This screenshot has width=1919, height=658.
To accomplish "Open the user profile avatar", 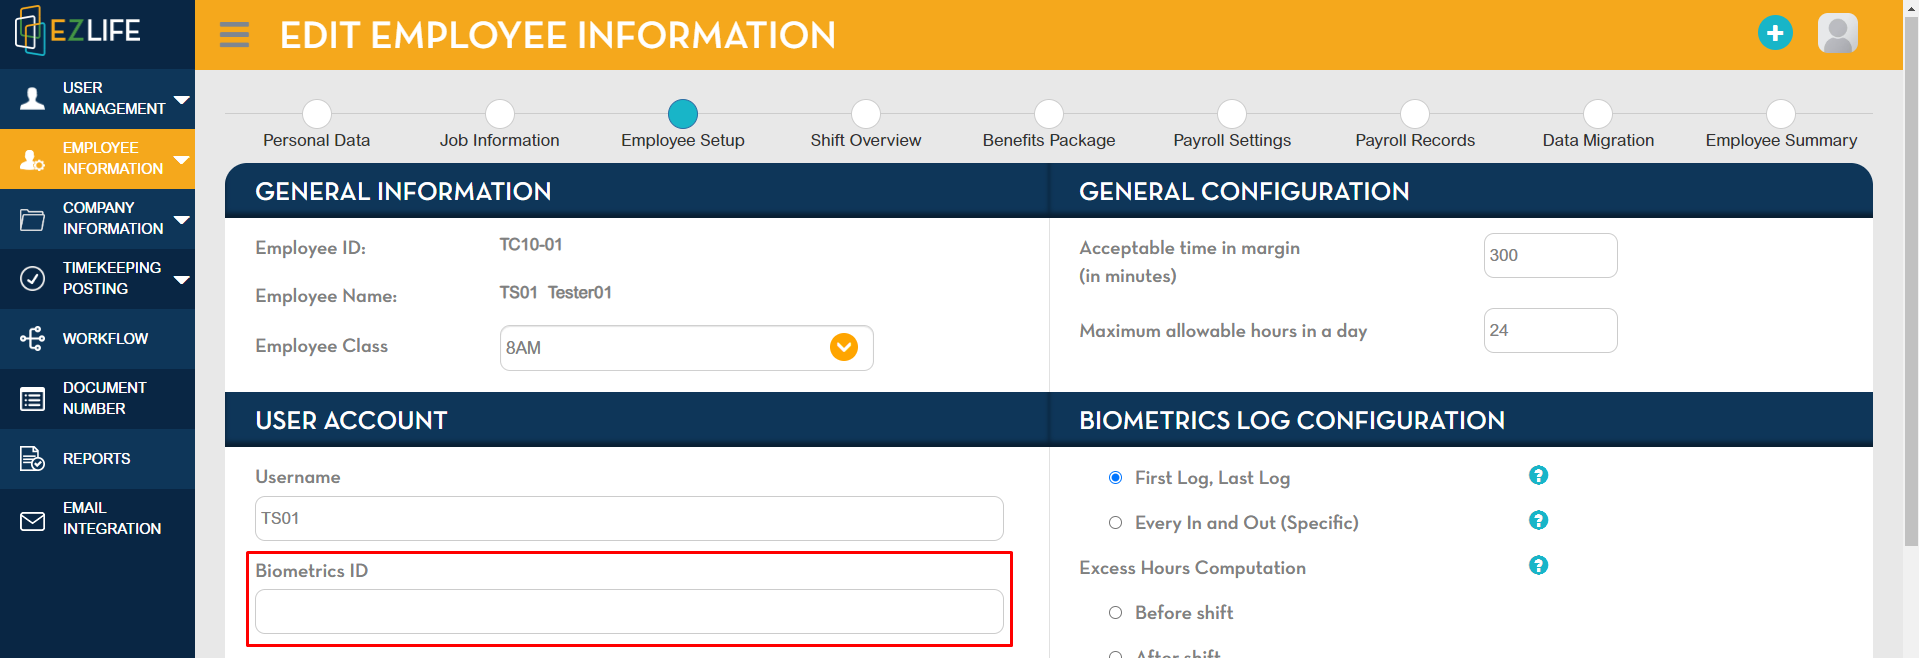I will (x=1837, y=33).
